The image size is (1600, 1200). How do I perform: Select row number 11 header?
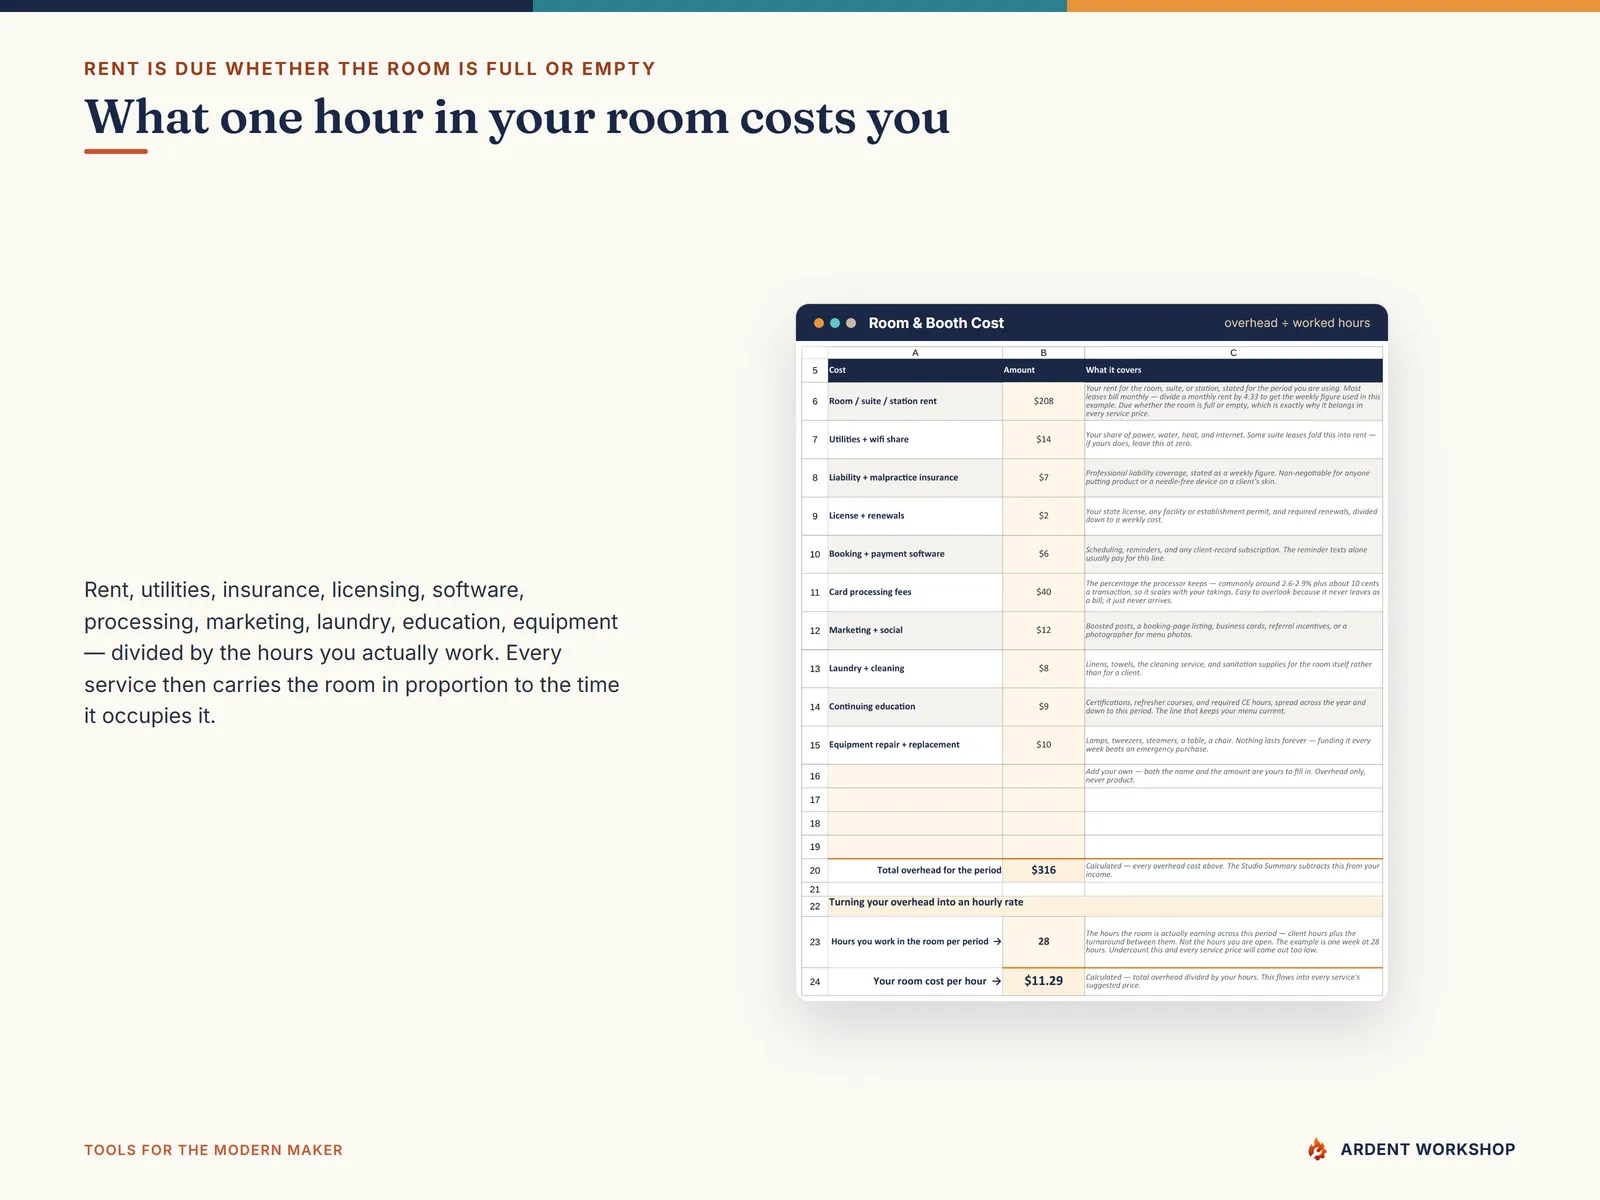click(815, 592)
